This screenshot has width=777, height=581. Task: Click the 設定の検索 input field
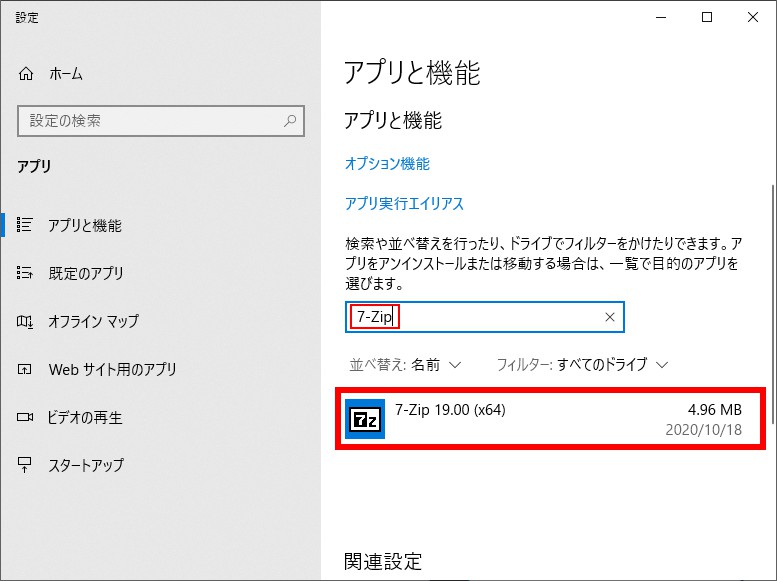161,120
